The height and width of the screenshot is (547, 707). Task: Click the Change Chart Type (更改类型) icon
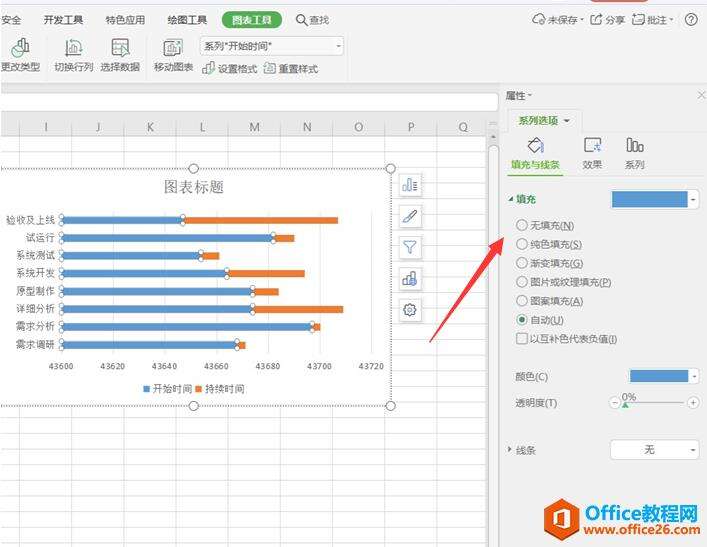[21, 48]
